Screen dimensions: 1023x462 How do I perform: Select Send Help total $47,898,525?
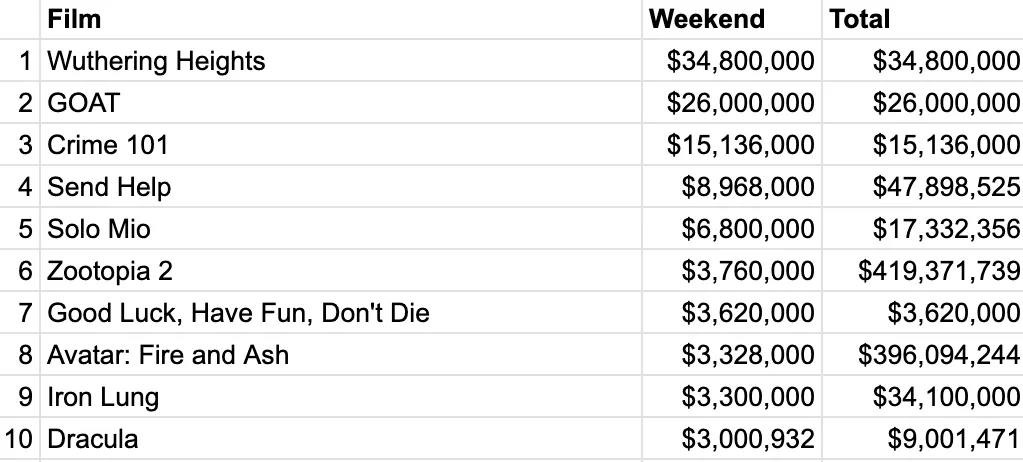[946, 187]
